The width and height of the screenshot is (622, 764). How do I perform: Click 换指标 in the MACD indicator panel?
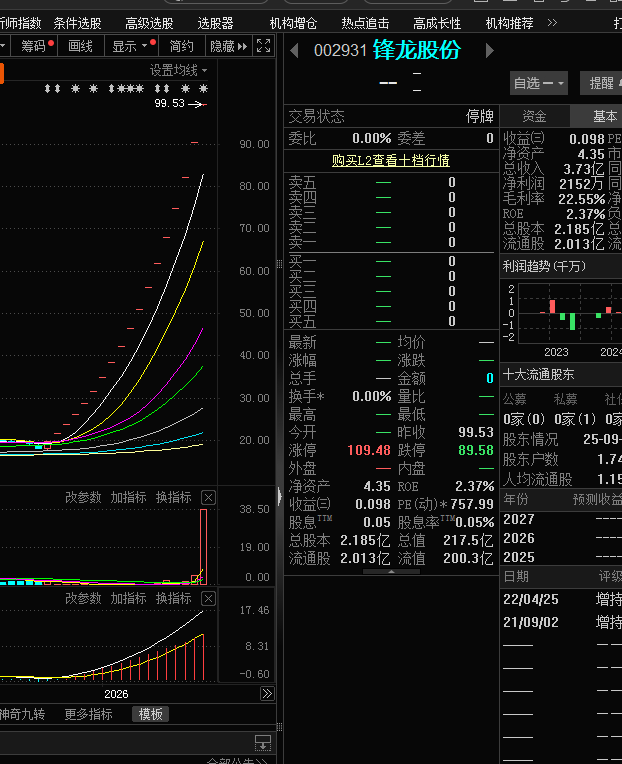pos(173,598)
